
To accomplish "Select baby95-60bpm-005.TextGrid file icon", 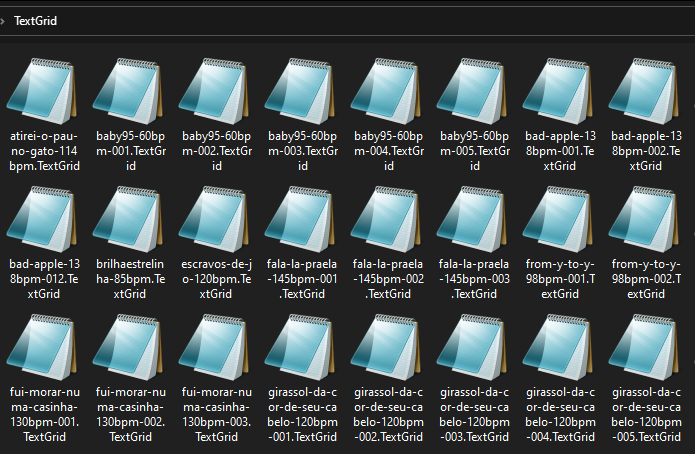I will (473, 90).
